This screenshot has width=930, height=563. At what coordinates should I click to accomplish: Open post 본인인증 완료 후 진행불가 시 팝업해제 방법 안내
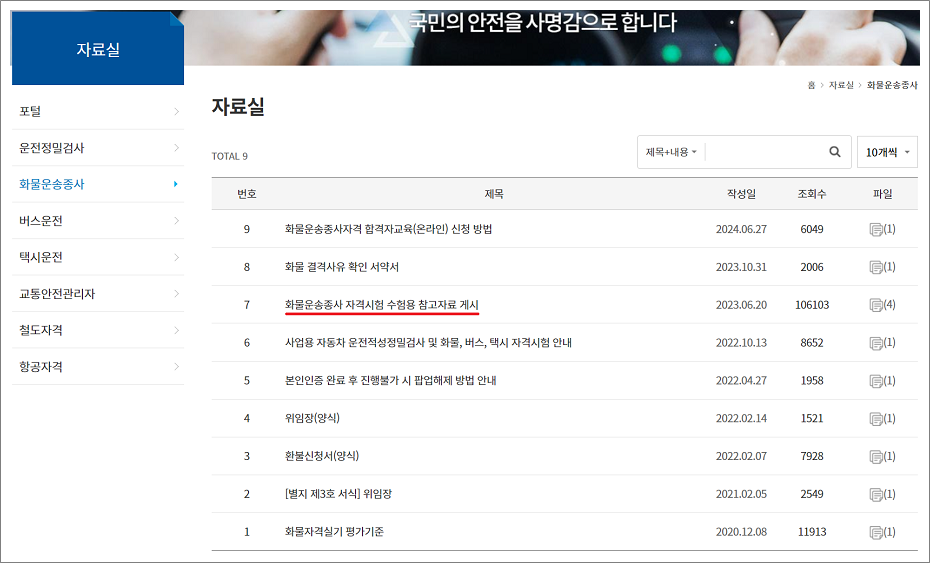(x=390, y=380)
